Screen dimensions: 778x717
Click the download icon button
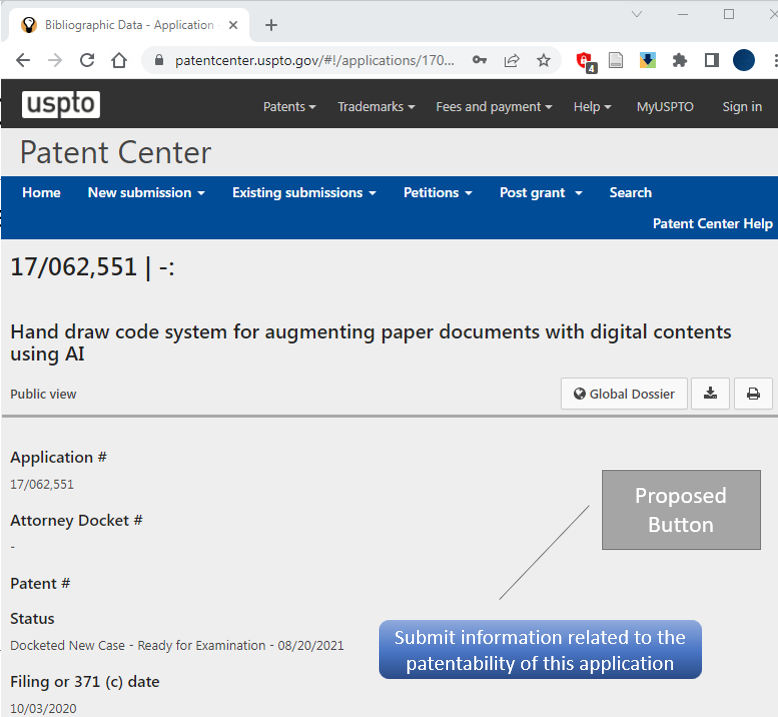710,394
